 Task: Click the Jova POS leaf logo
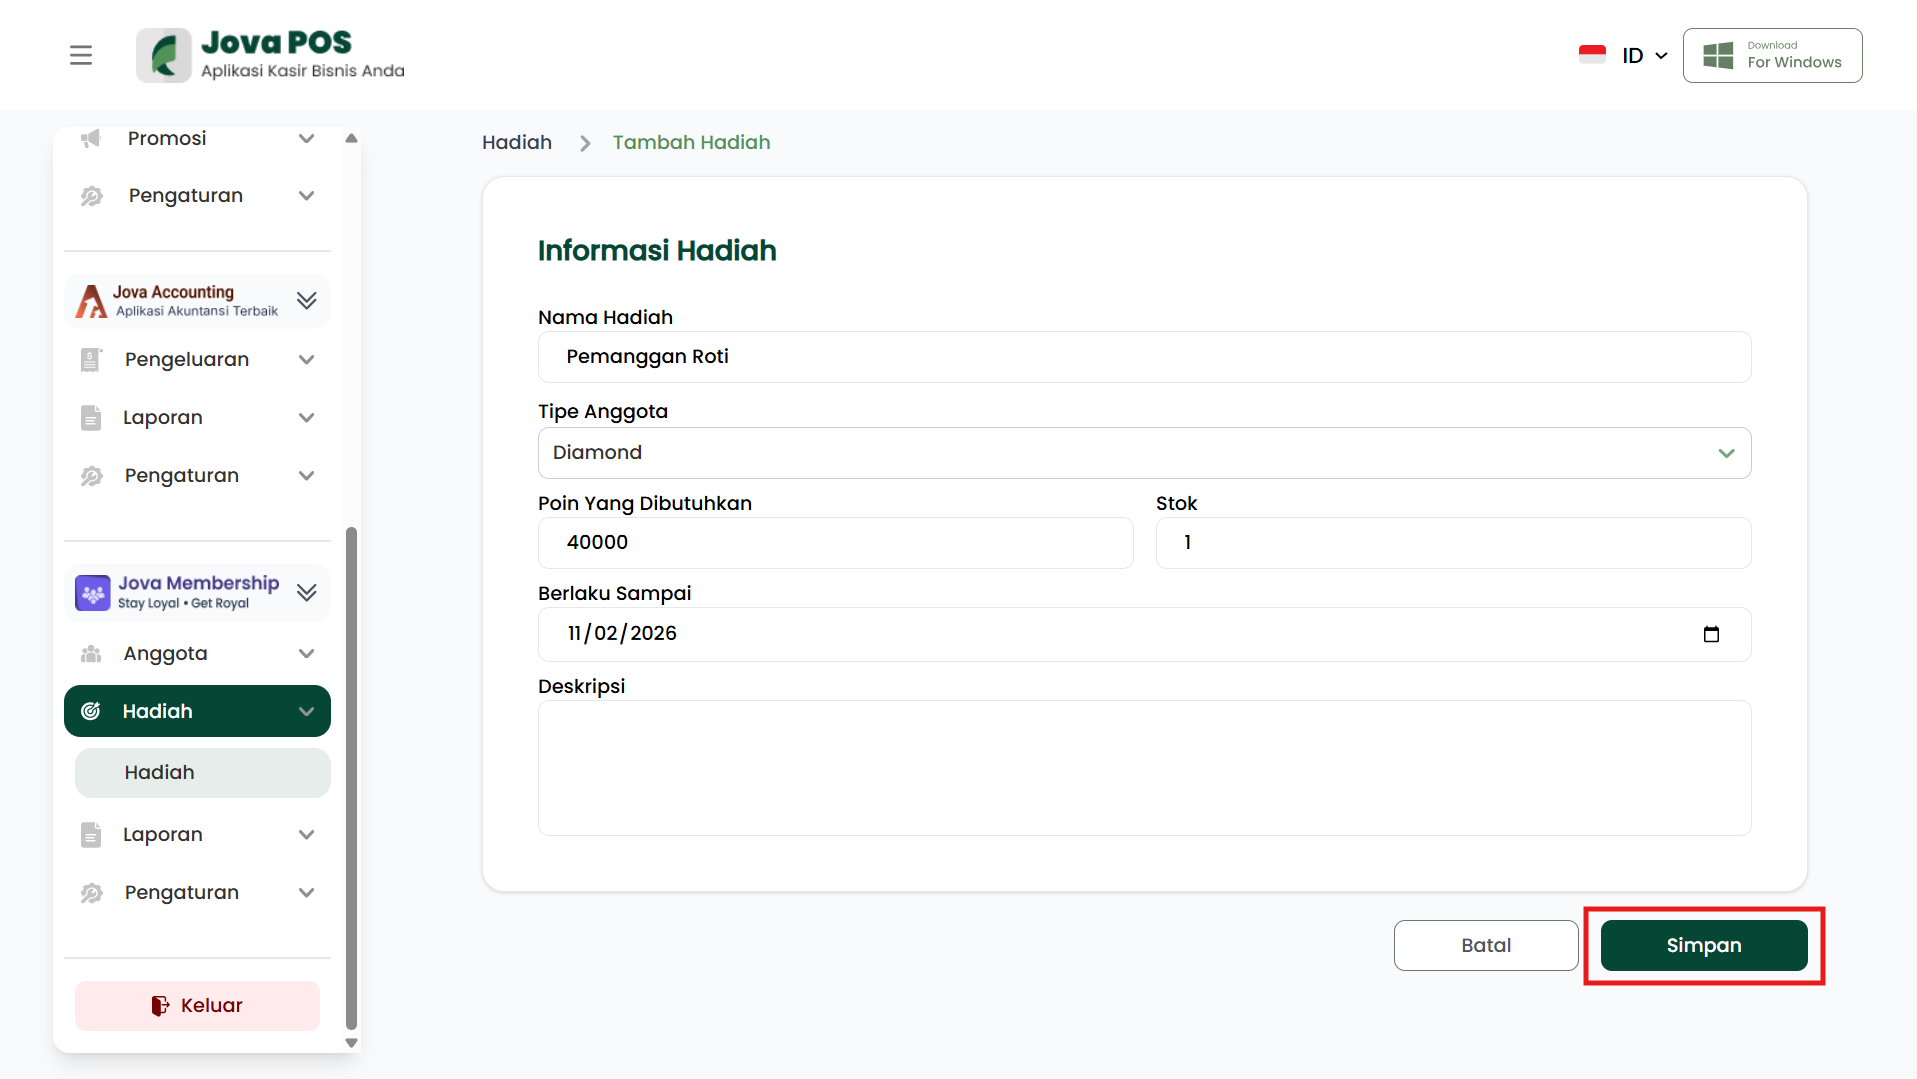tap(164, 55)
